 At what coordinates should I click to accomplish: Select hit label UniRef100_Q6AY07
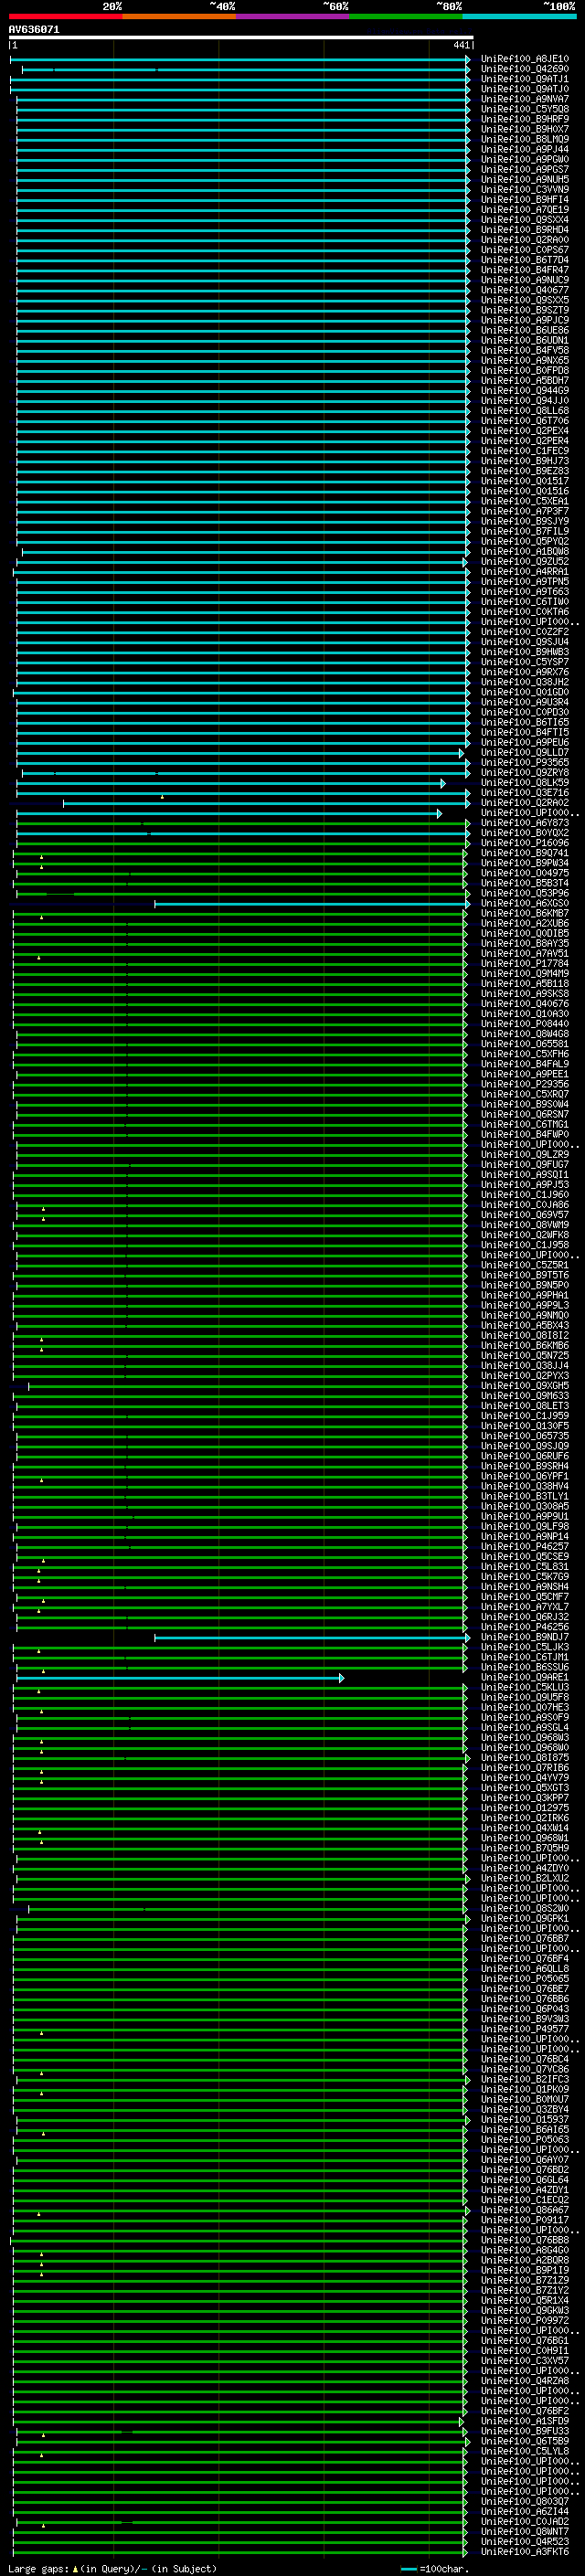525,2160
